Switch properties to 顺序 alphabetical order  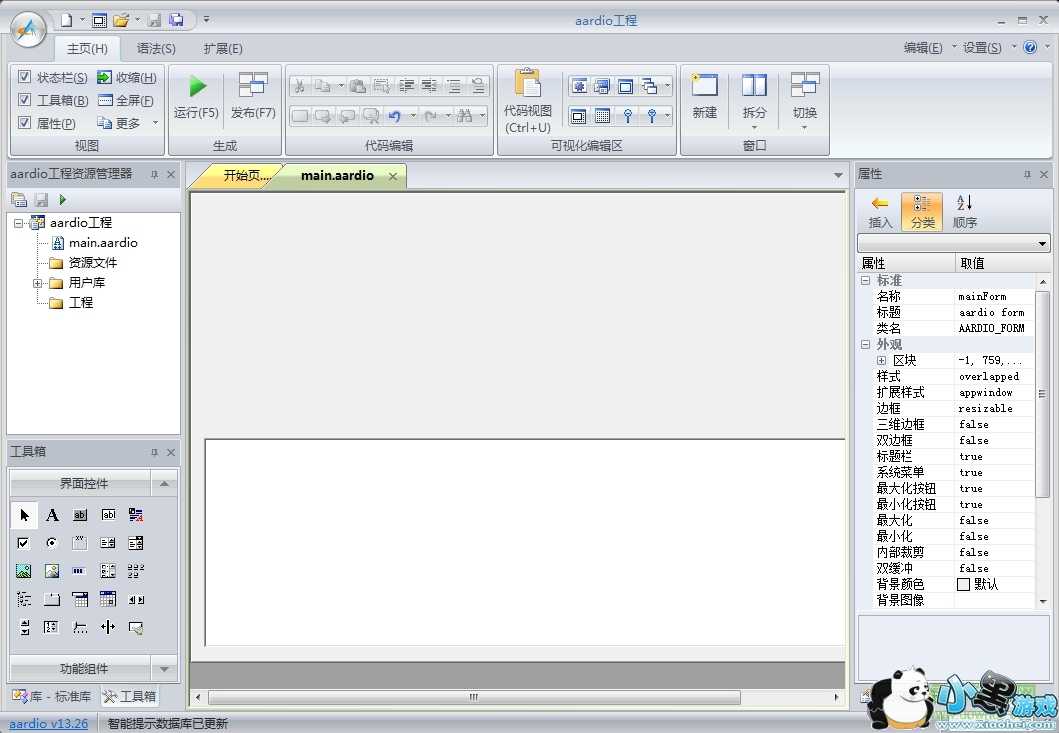tap(964, 211)
